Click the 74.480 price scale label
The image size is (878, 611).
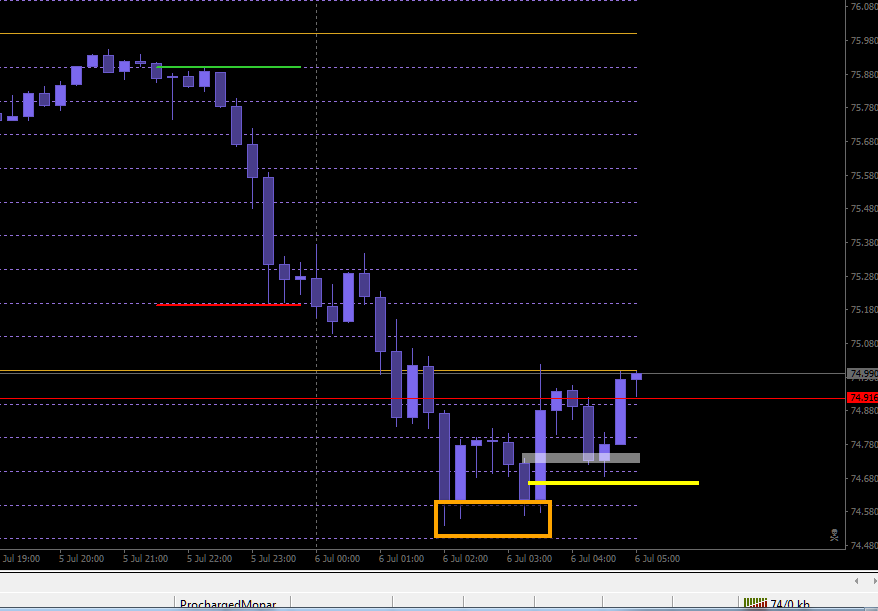click(x=864, y=545)
